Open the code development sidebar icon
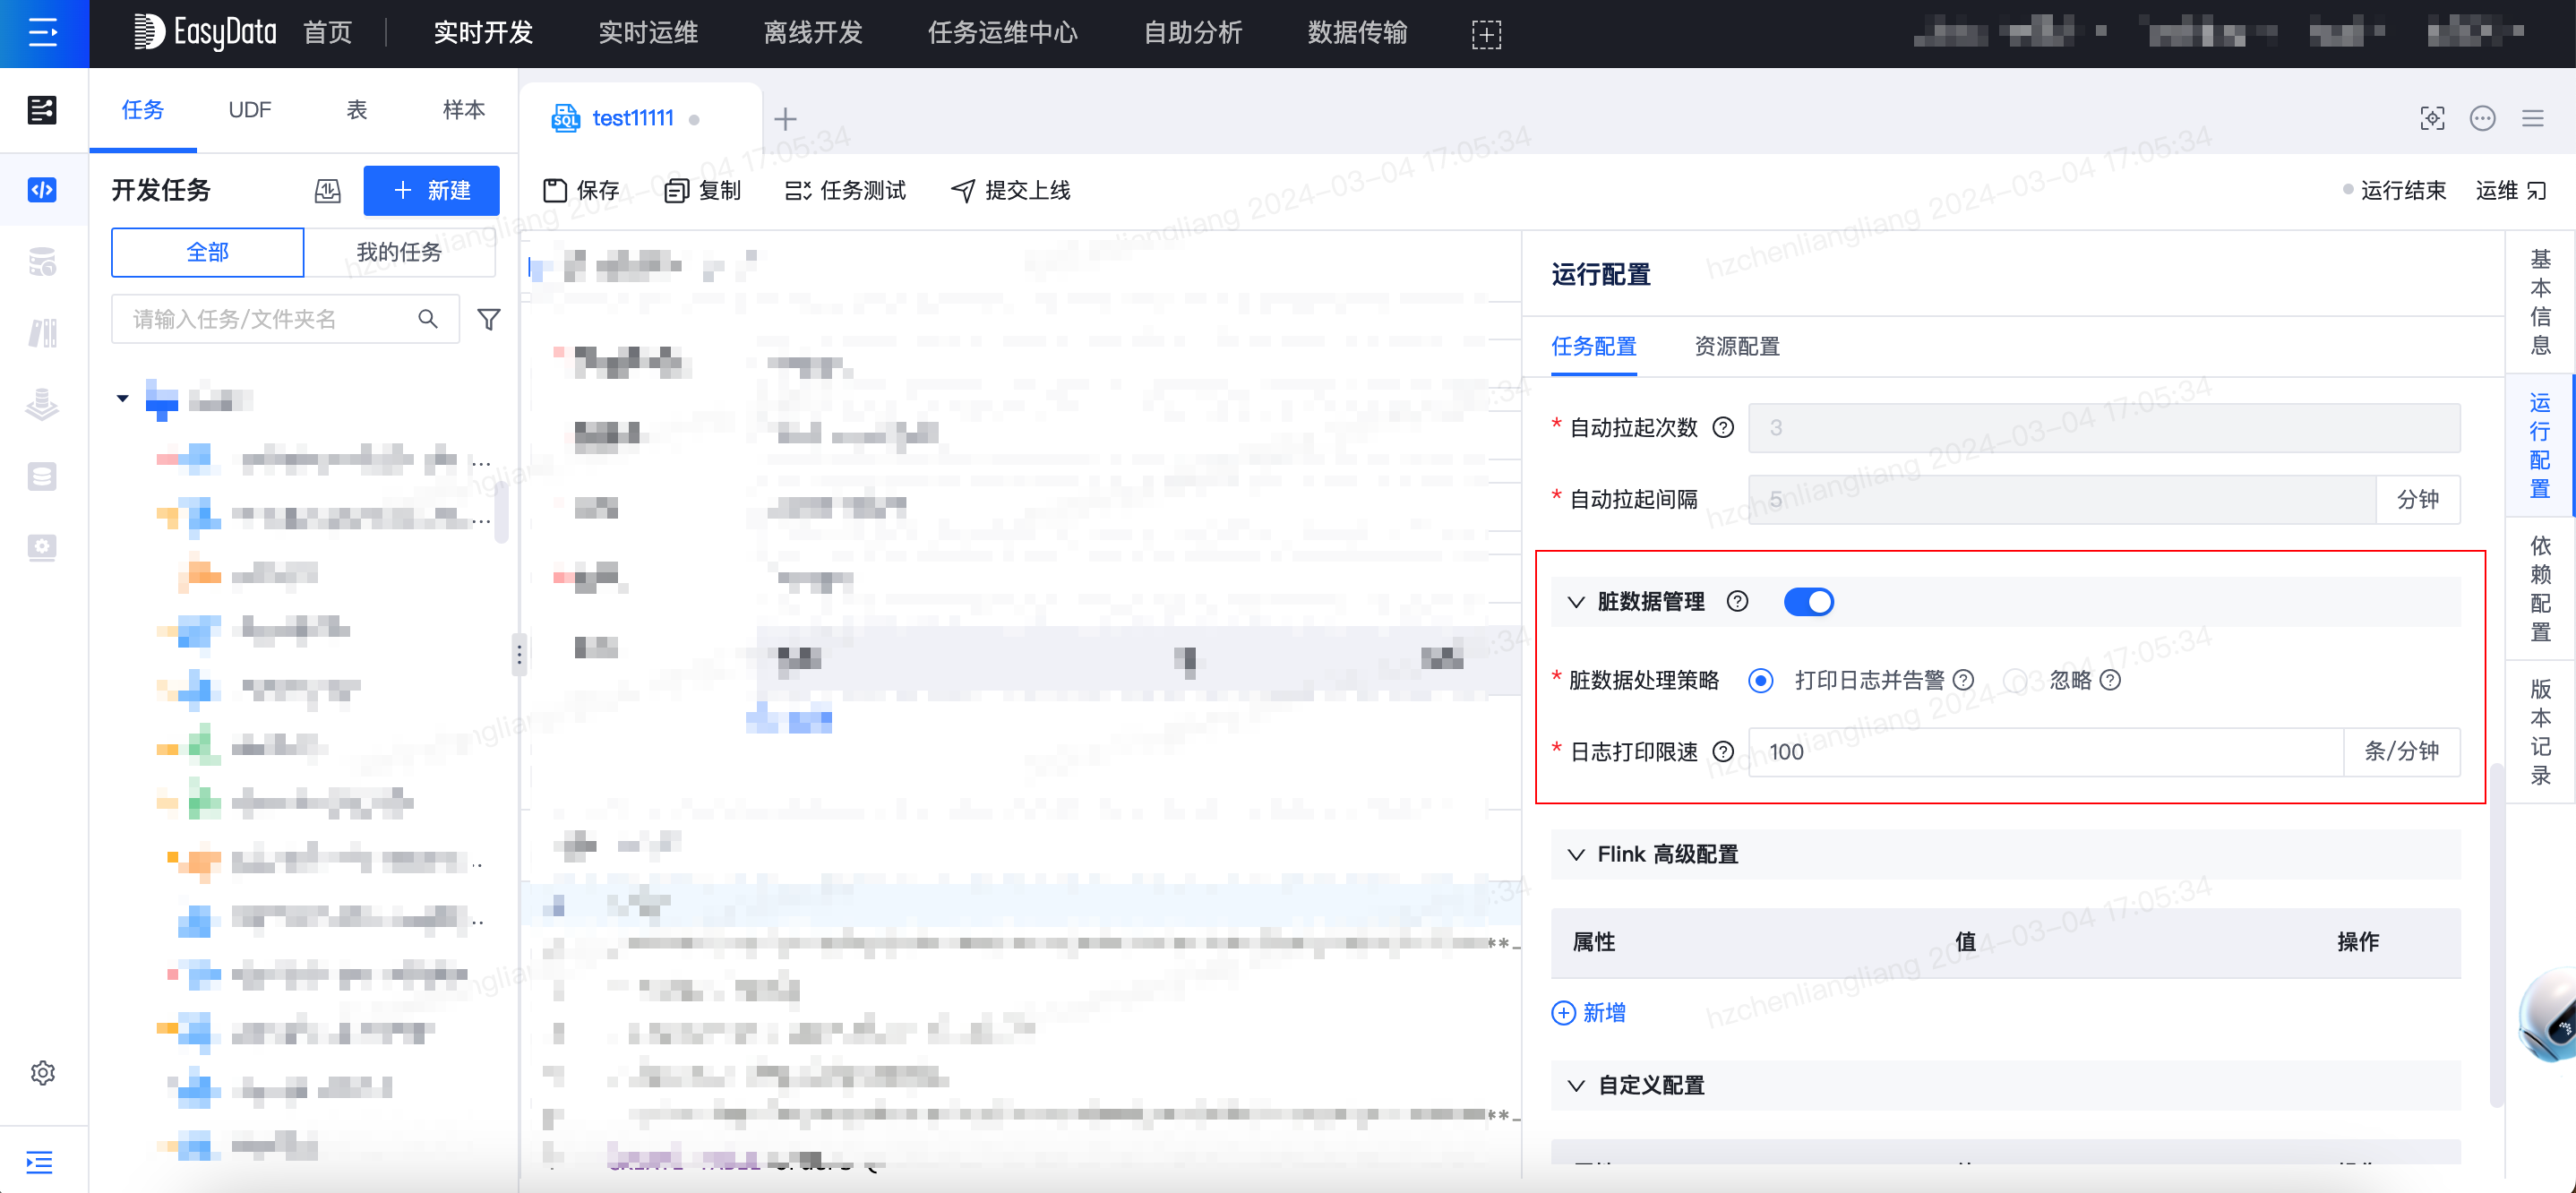 (42, 189)
